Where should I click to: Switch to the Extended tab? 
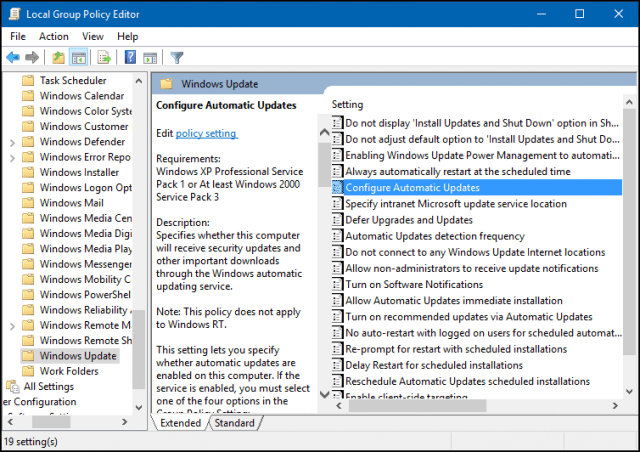click(x=180, y=423)
